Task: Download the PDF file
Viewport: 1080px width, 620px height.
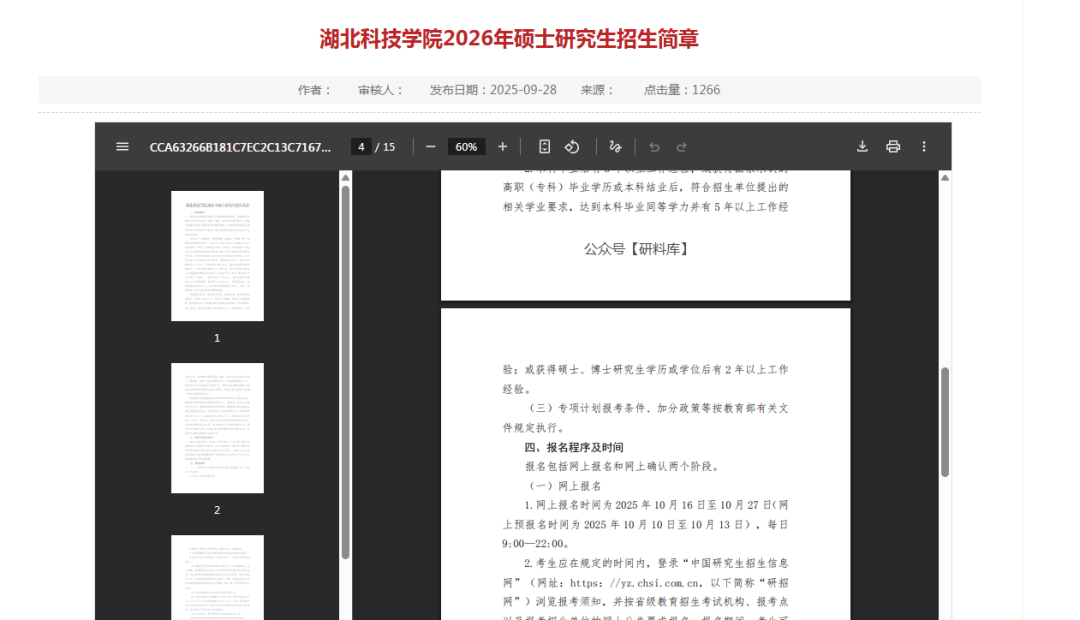Action: (x=862, y=147)
